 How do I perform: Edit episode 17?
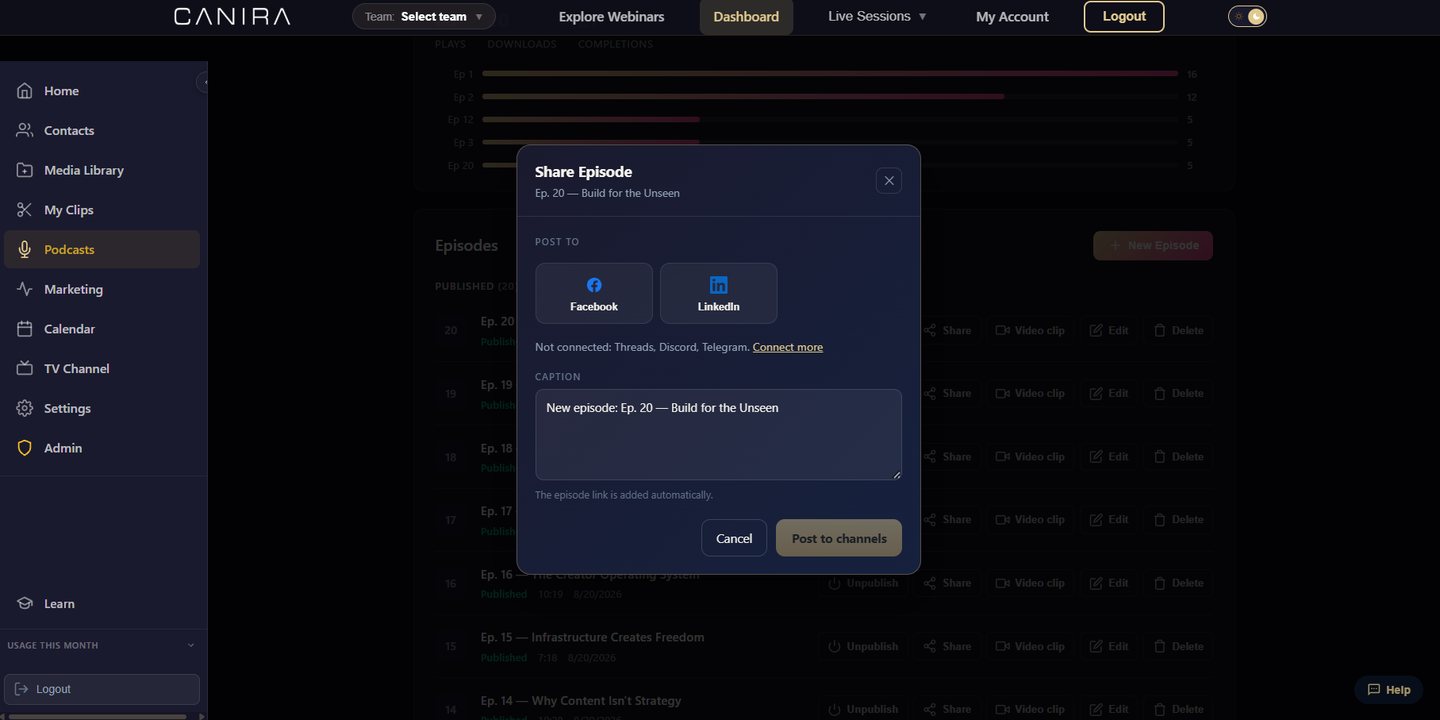1109,520
